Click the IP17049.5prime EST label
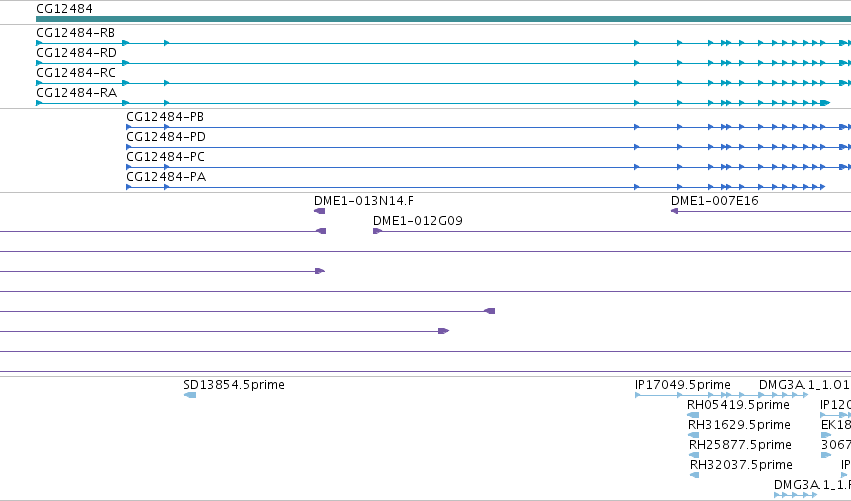The height and width of the screenshot is (501, 851). coord(683,385)
